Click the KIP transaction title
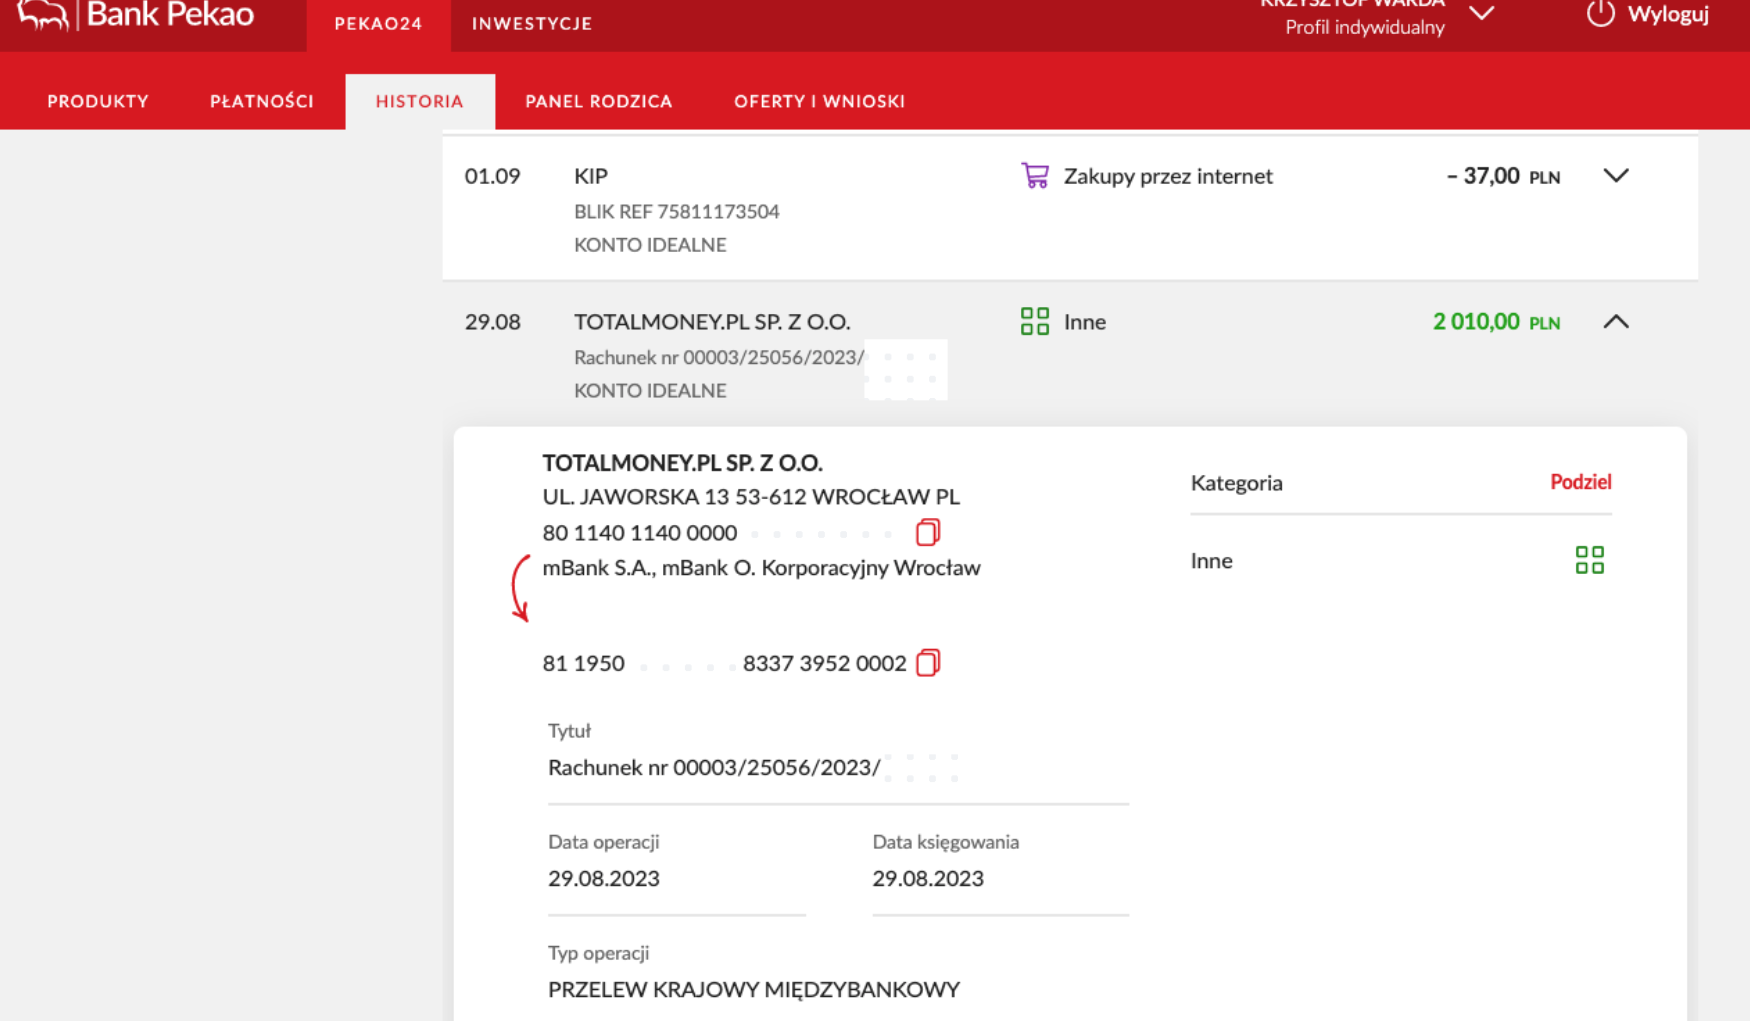 (x=591, y=176)
